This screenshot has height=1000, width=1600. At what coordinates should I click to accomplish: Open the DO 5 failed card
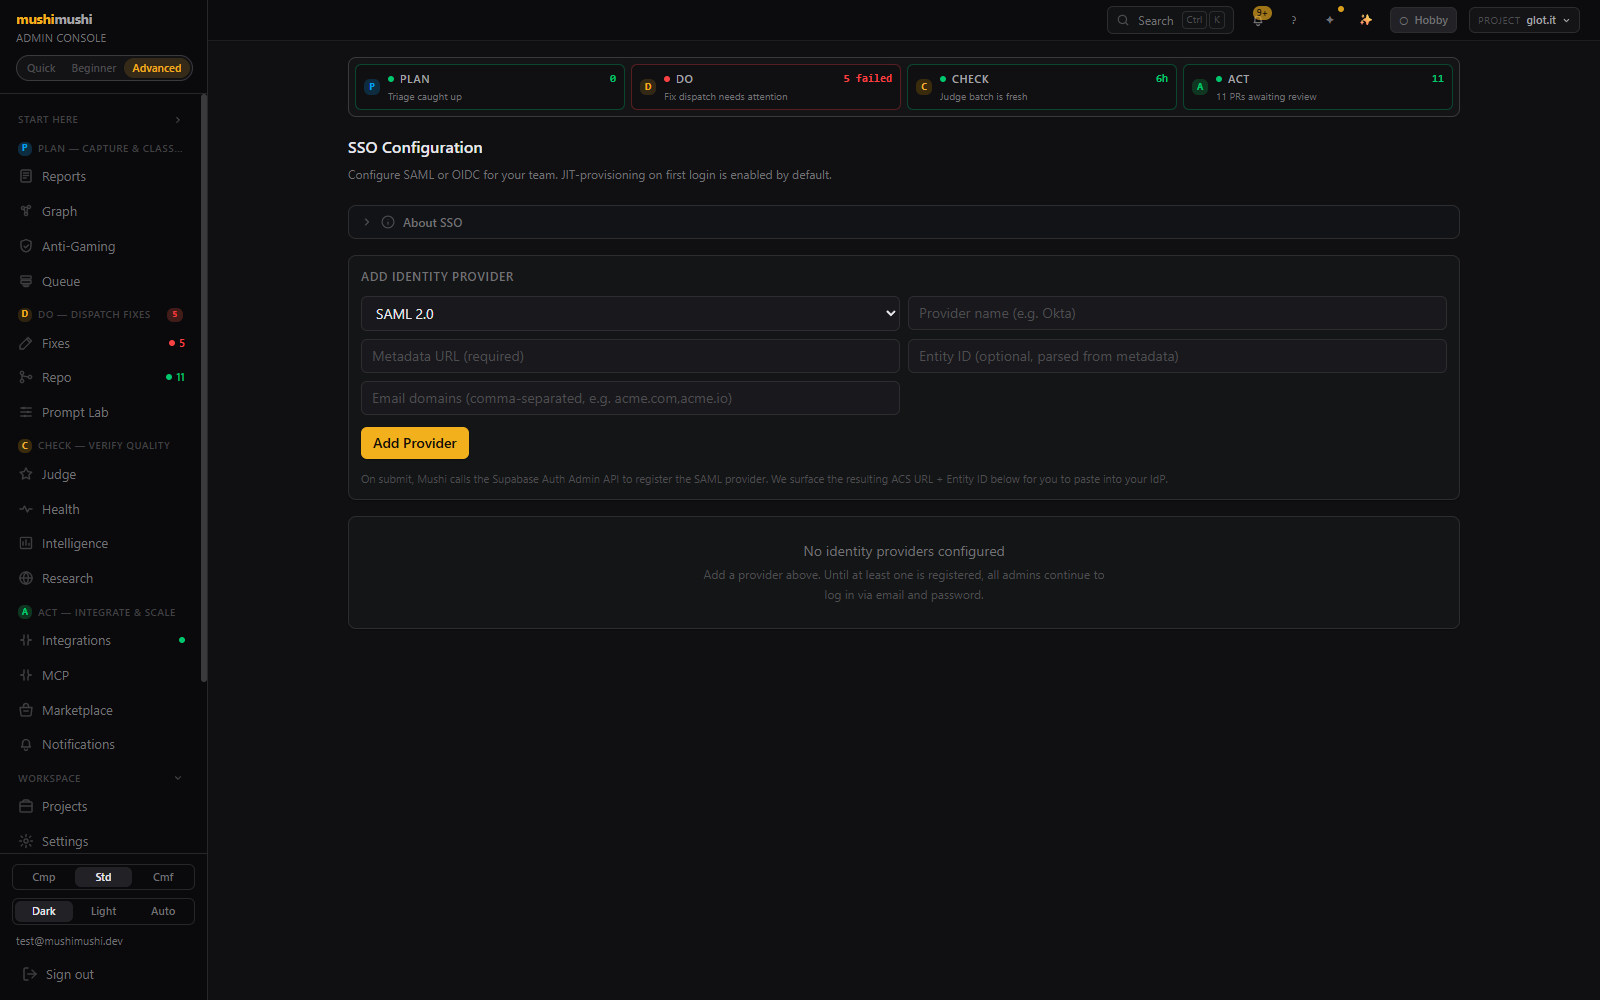pos(766,87)
